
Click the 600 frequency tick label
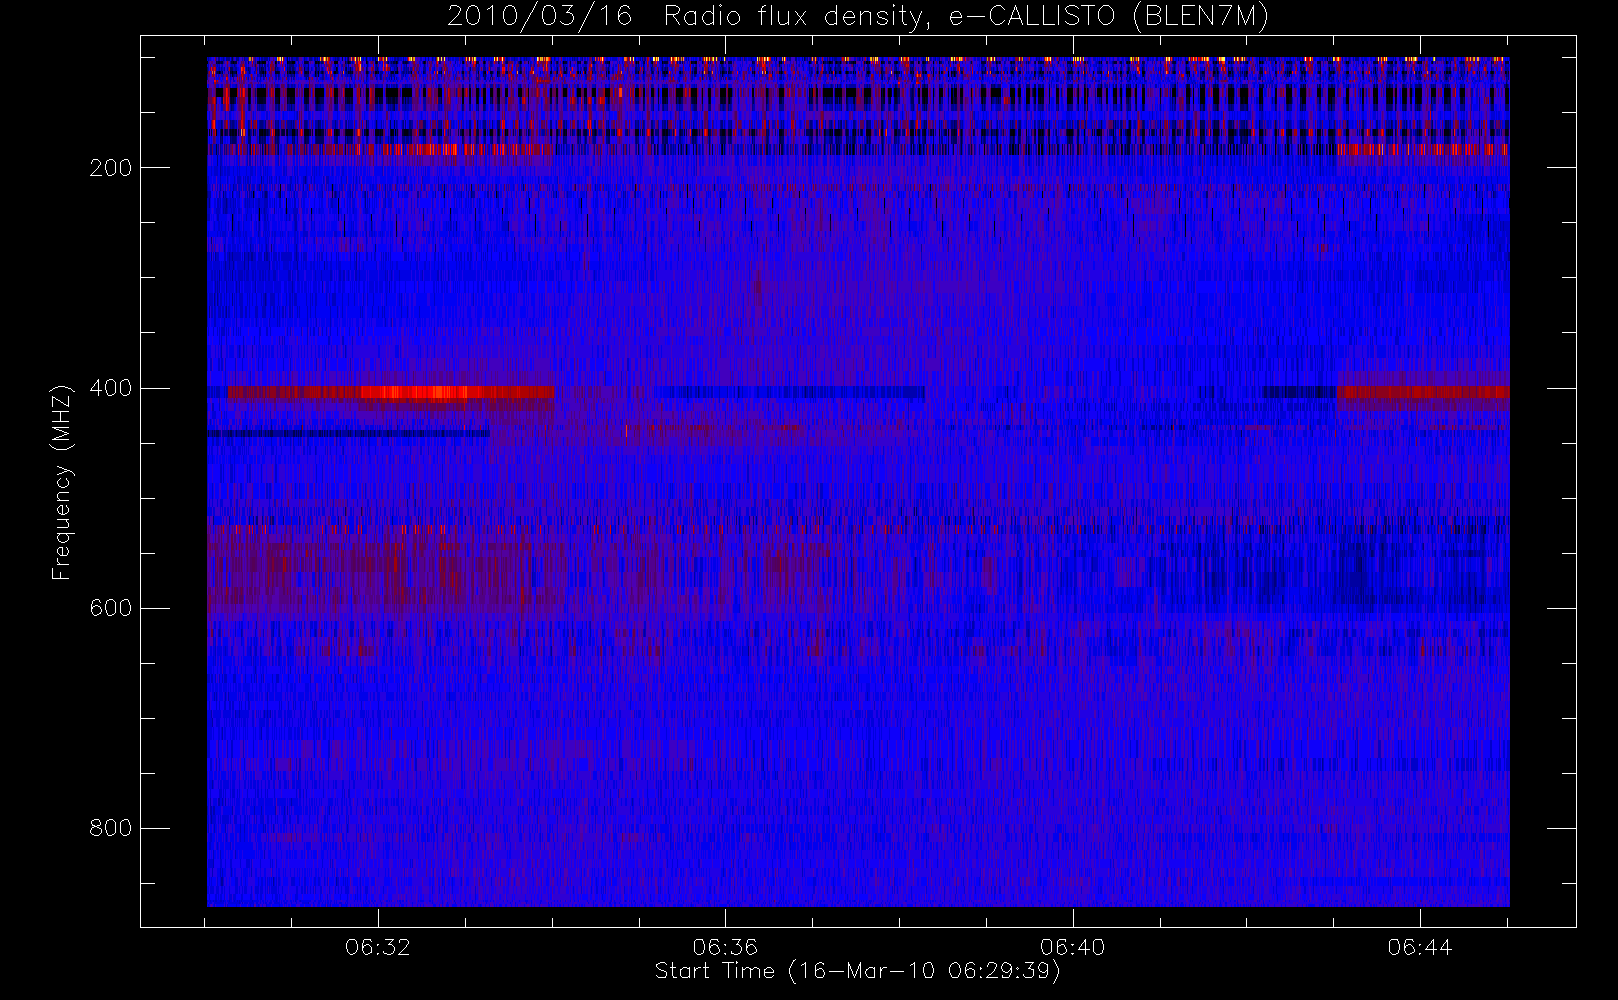click(x=110, y=608)
